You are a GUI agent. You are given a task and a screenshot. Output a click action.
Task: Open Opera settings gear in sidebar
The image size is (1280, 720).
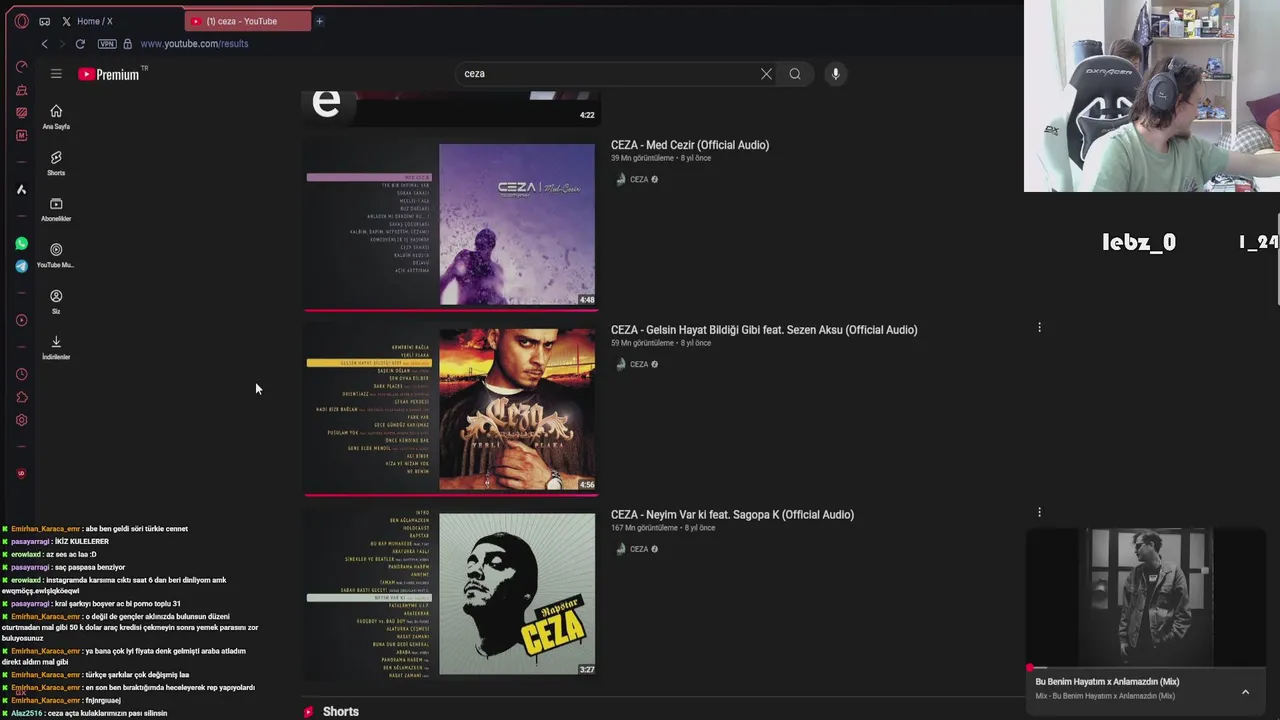21,420
